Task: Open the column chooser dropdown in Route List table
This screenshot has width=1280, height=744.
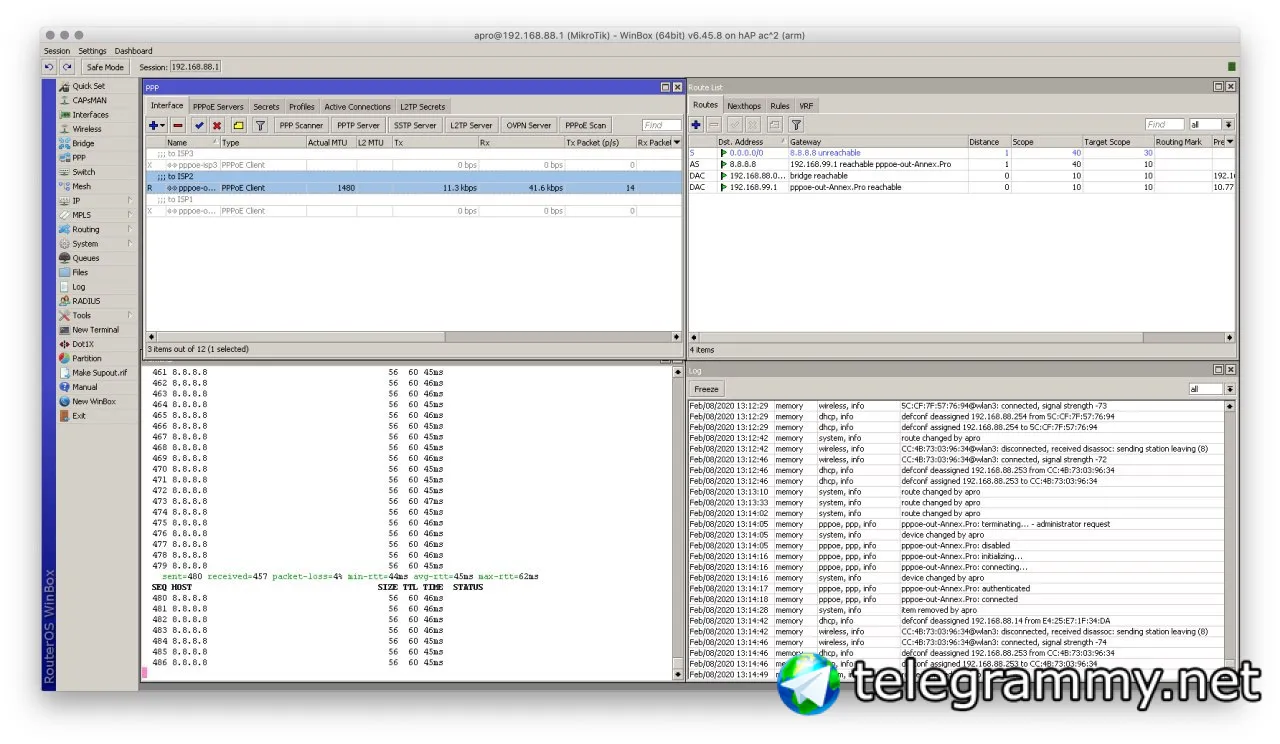Action: click(x=1230, y=142)
